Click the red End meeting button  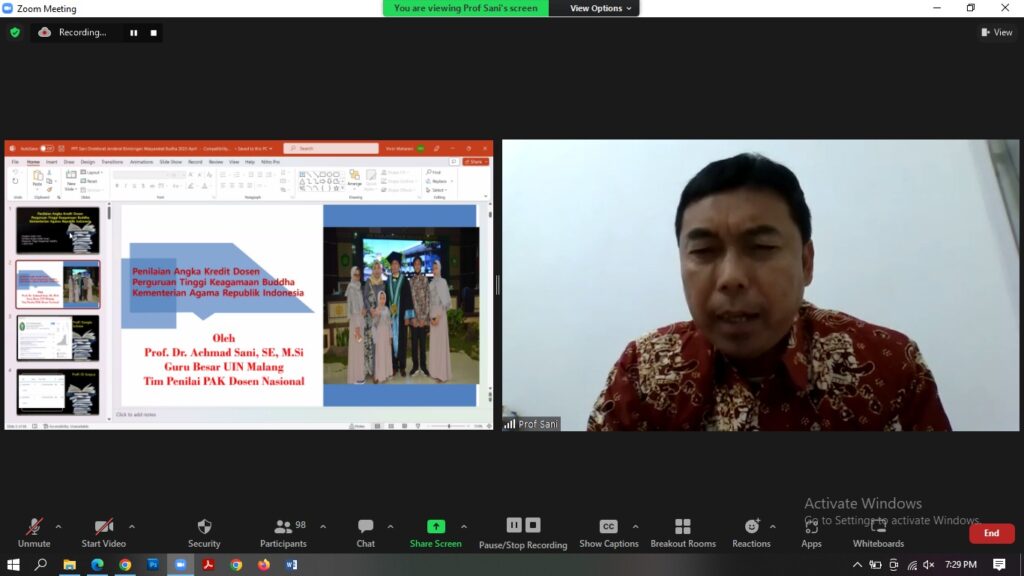coord(991,533)
